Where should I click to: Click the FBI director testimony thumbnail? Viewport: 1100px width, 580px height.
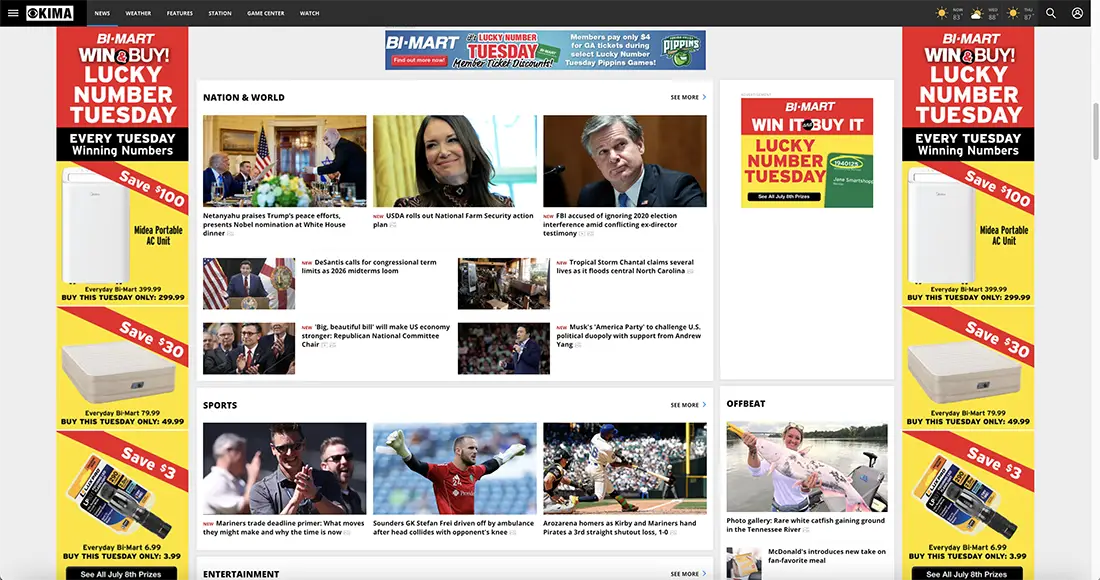coord(624,161)
